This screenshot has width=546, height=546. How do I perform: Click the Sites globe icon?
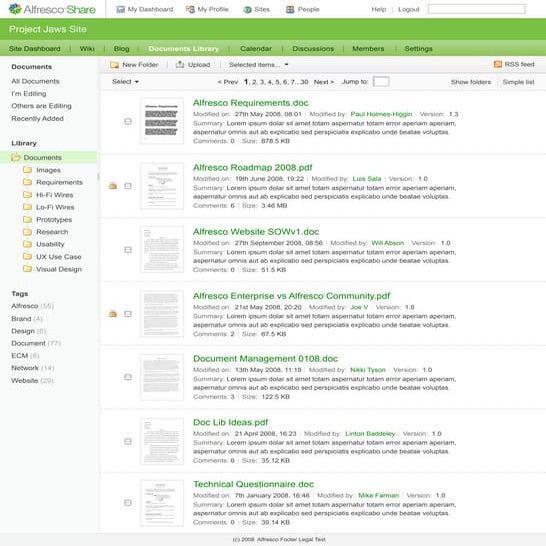[x=248, y=10]
